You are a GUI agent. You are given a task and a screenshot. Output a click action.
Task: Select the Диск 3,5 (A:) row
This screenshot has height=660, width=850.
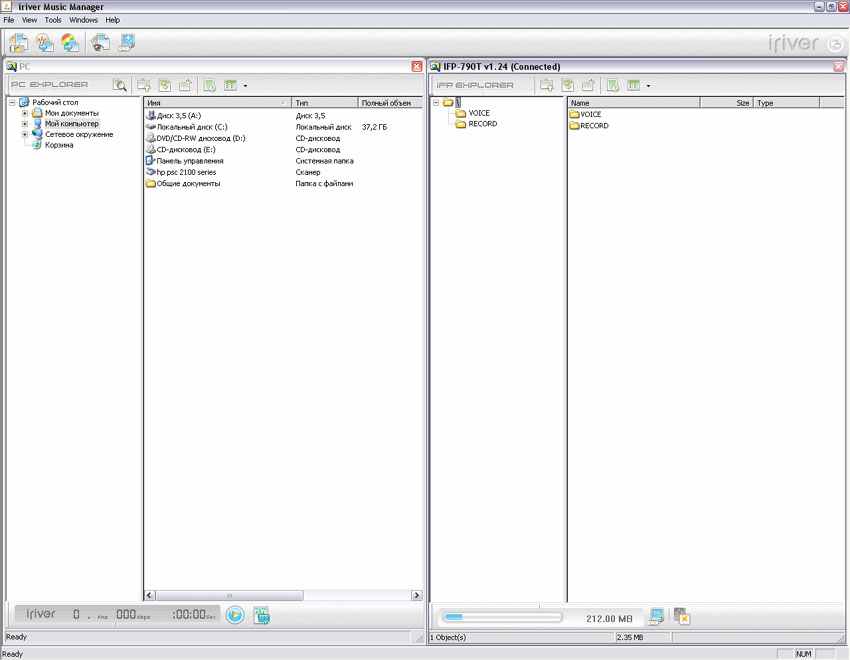point(282,115)
